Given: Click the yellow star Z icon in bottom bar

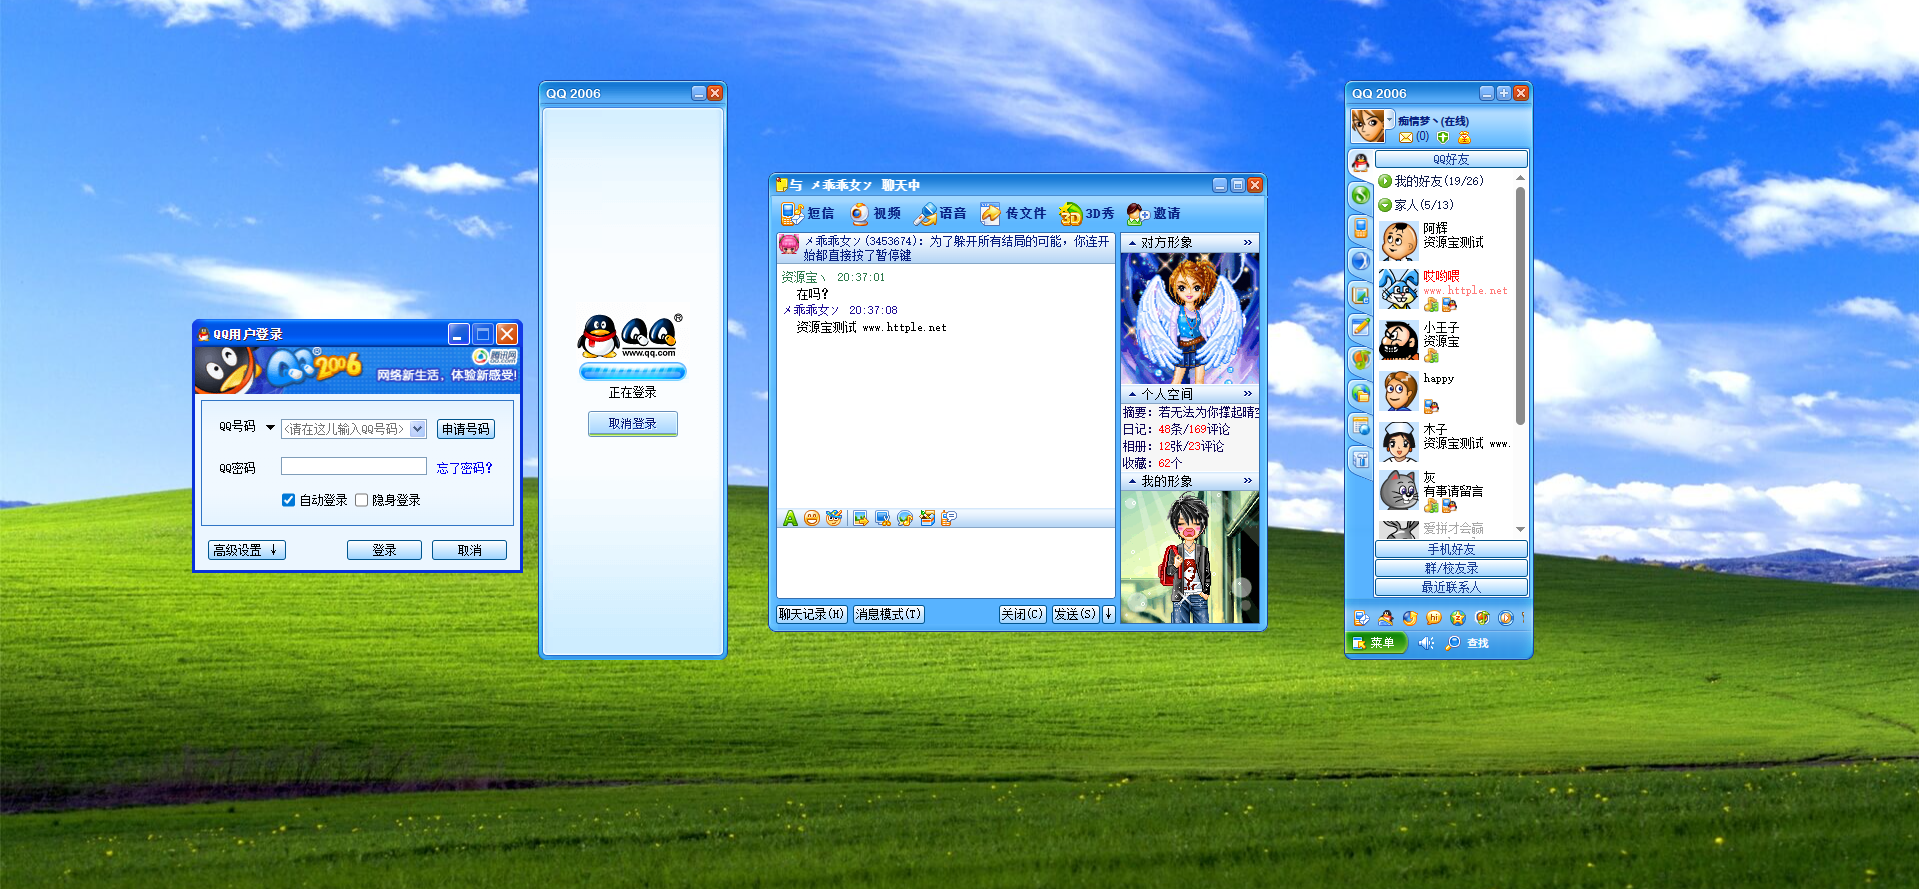Looking at the screenshot, I should click(x=1457, y=618).
